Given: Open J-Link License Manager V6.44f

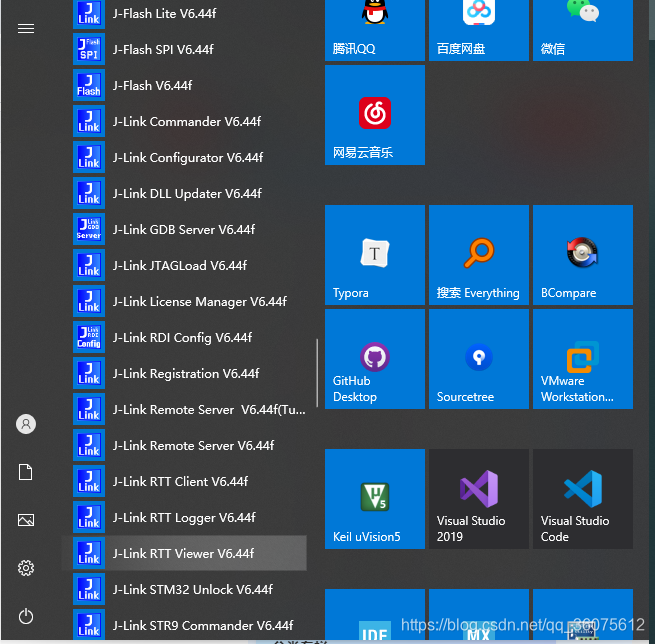Looking at the screenshot, I should [184, 301].
